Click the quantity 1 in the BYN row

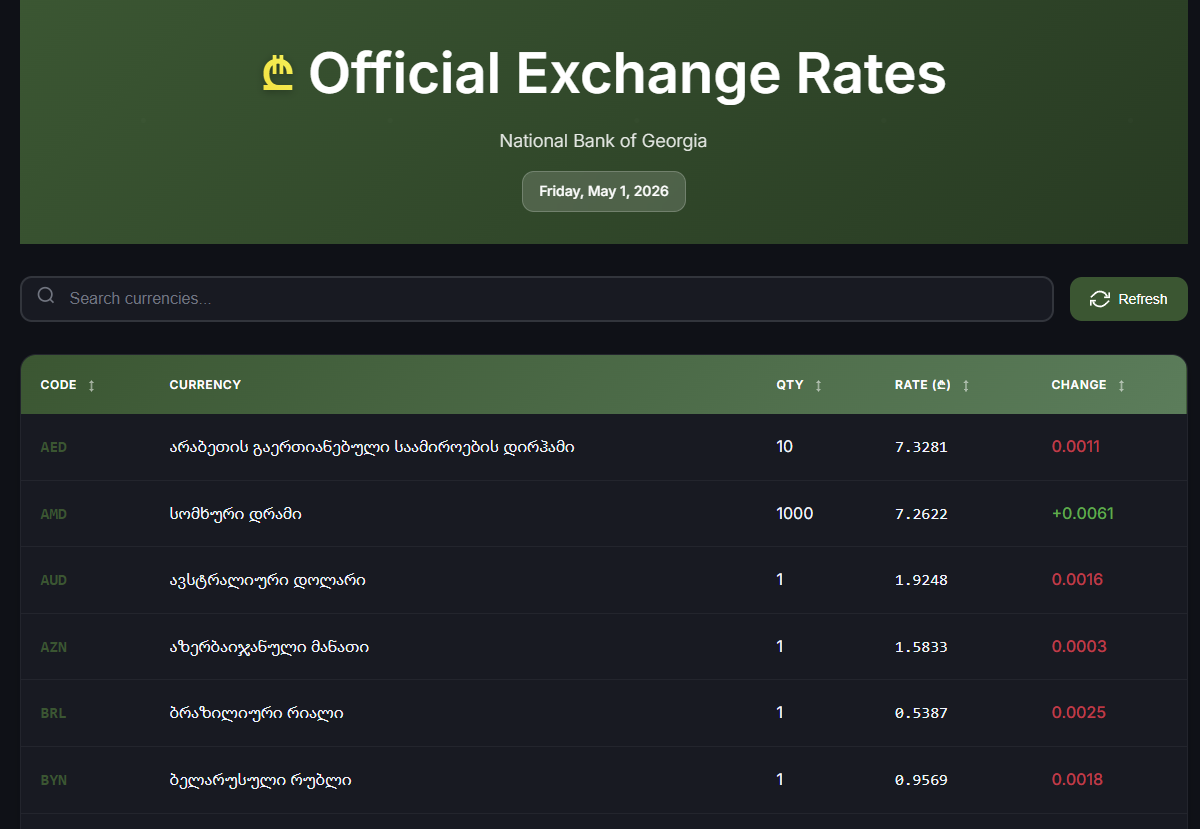pyautogui.click(x=780, y=780)
